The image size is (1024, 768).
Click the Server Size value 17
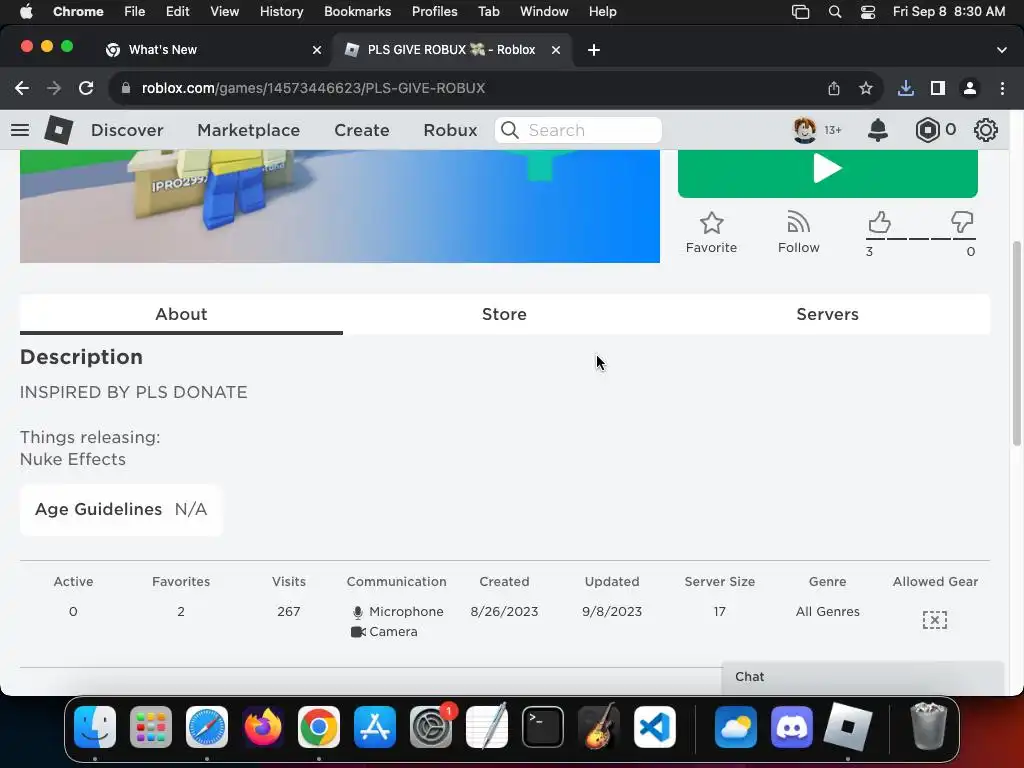[x=720, y=612]
